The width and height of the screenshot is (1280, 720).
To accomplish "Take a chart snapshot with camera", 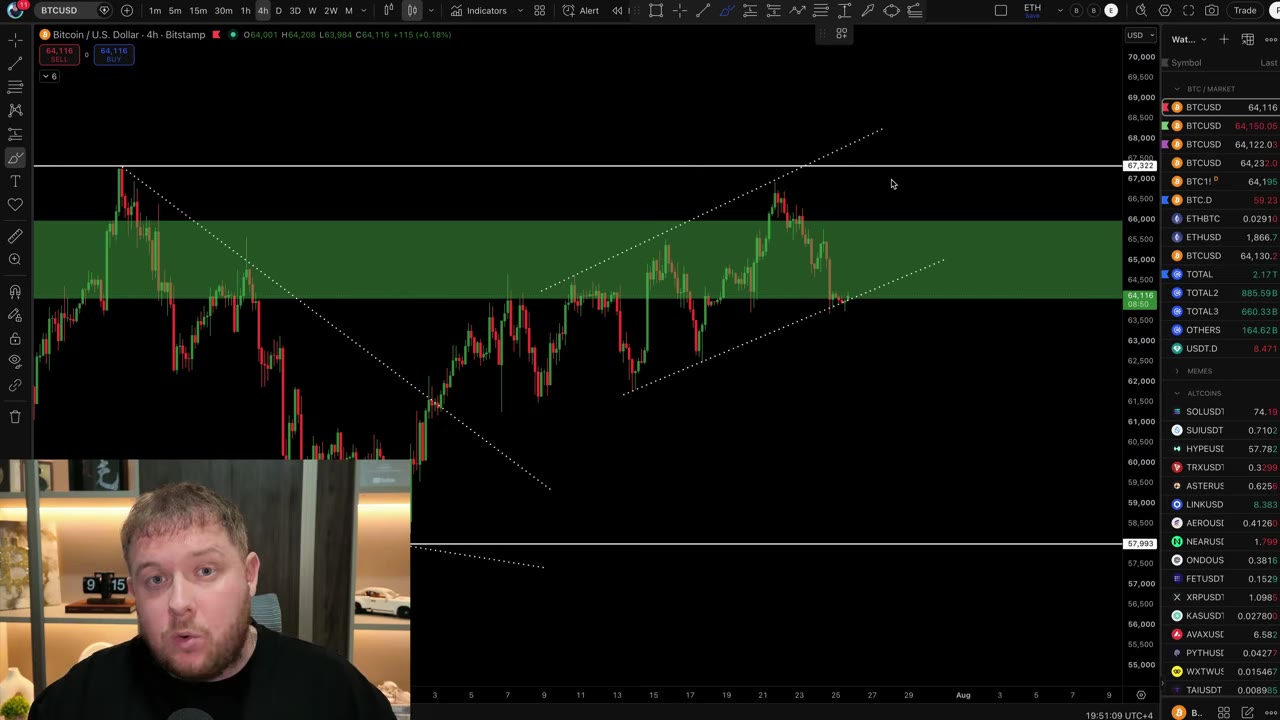I will pyautogui.click(x=1212, y=11).
